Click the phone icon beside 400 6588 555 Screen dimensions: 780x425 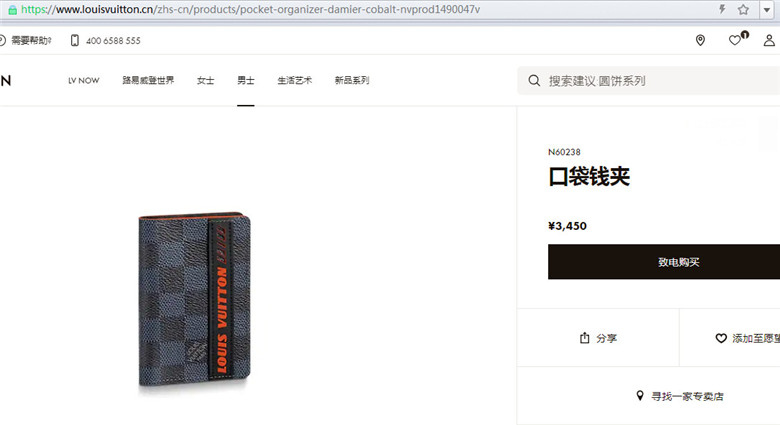pyautogui.click(x=75, y=40)
